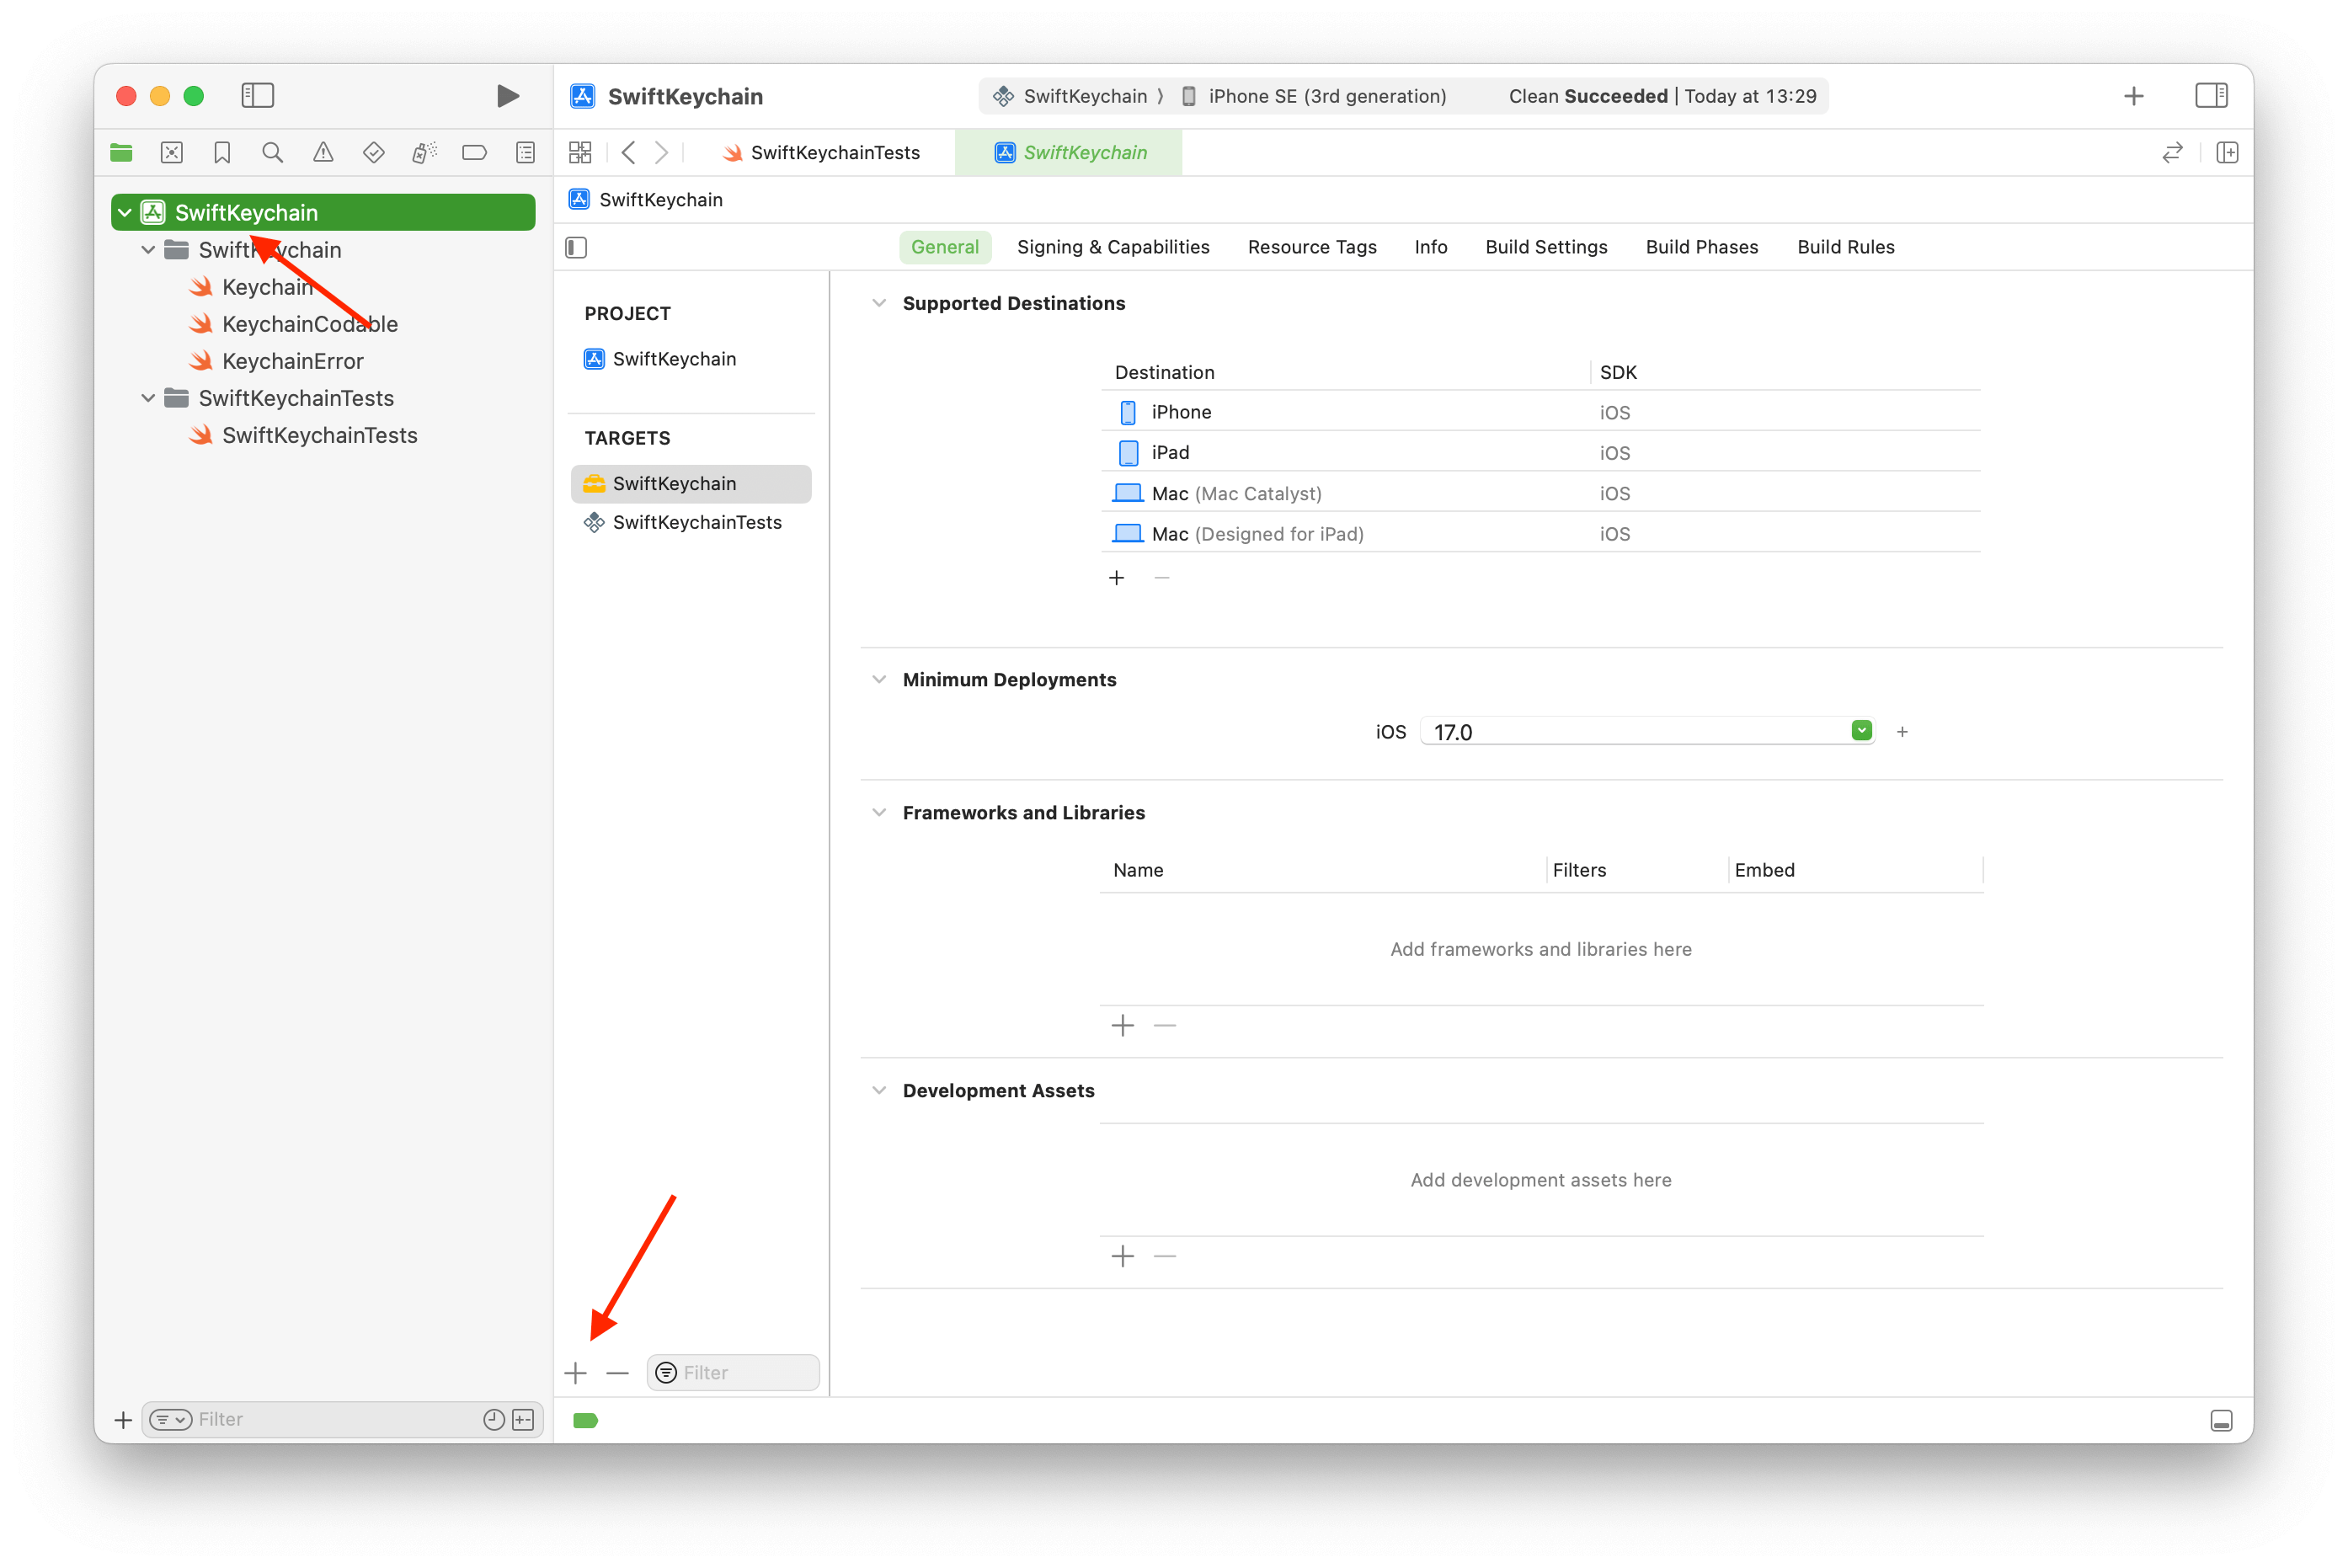
Task: Click the navigator toggle sidebar icon
Action: point(259,94)
